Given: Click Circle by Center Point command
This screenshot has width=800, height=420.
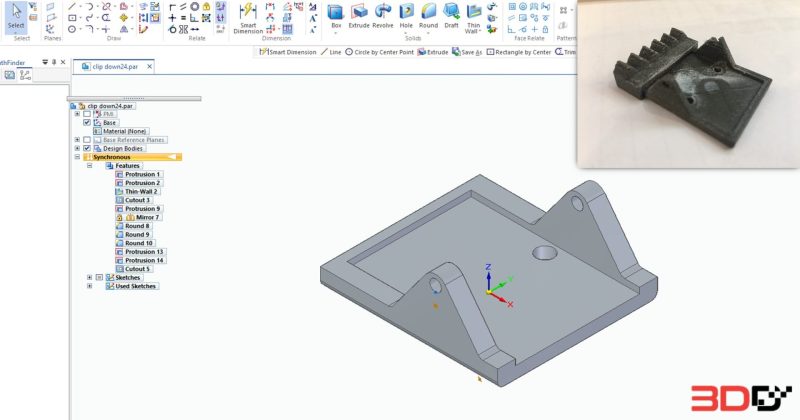Looking at the screenshot, I should click(379, 52).
